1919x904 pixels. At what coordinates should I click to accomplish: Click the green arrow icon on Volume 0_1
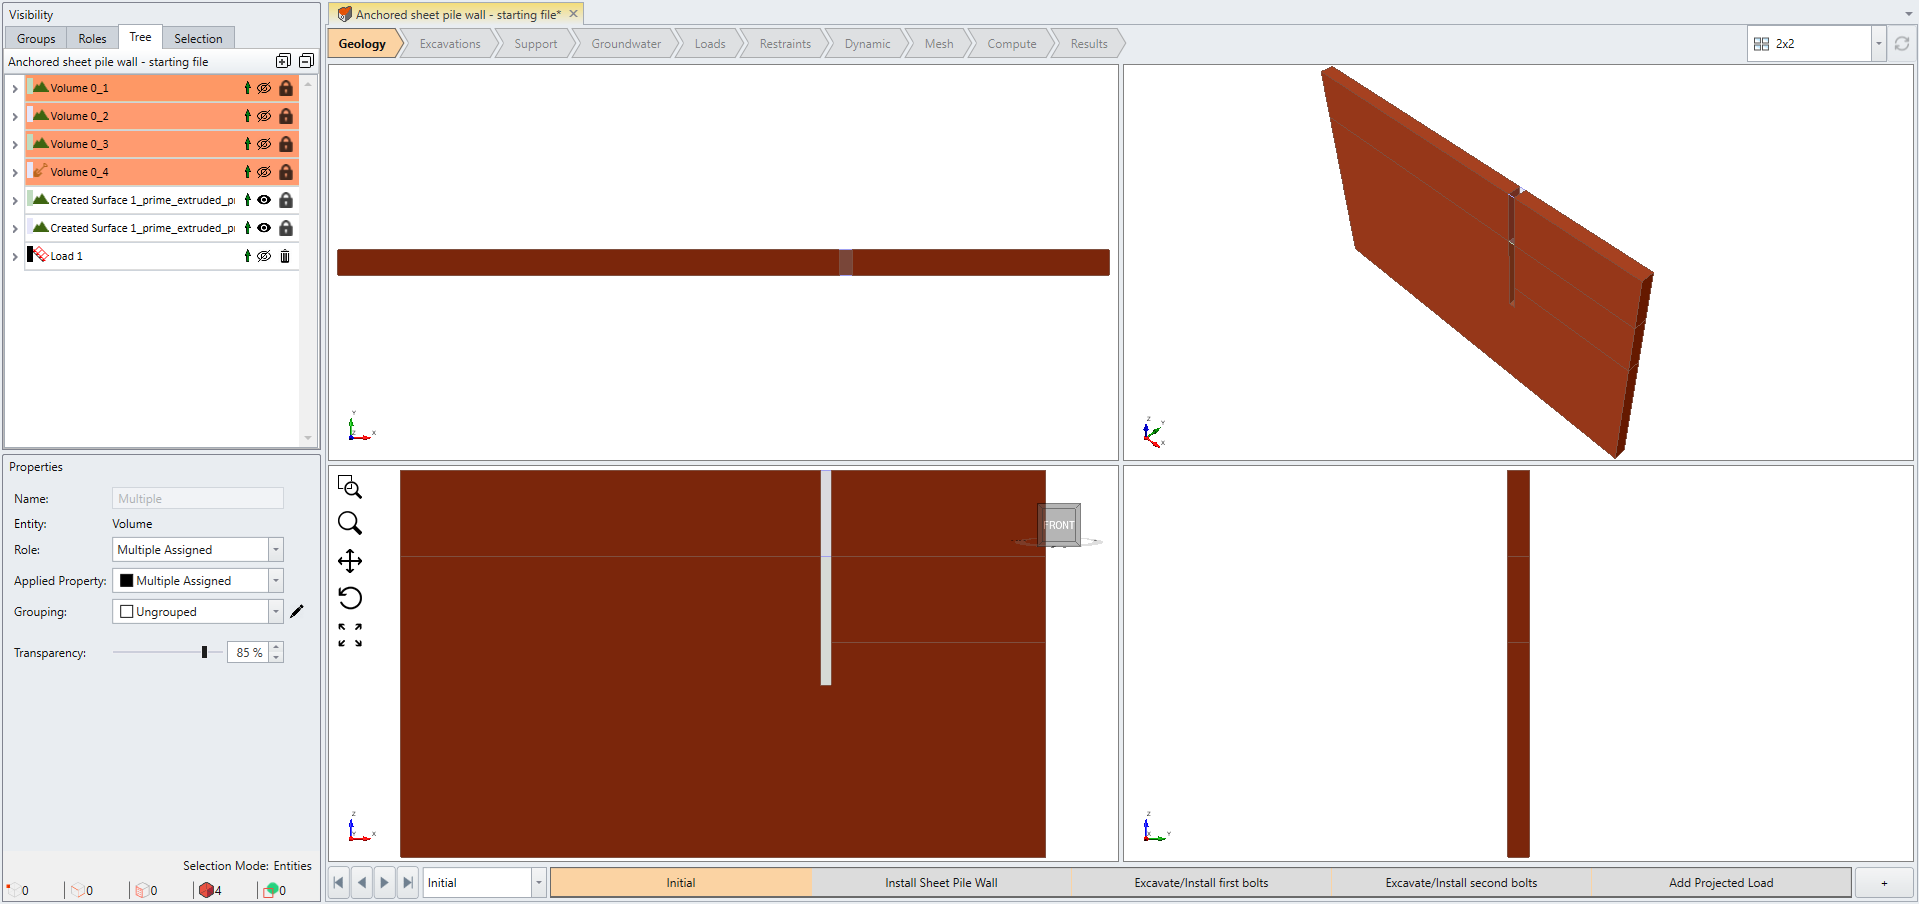click(247, 88)
